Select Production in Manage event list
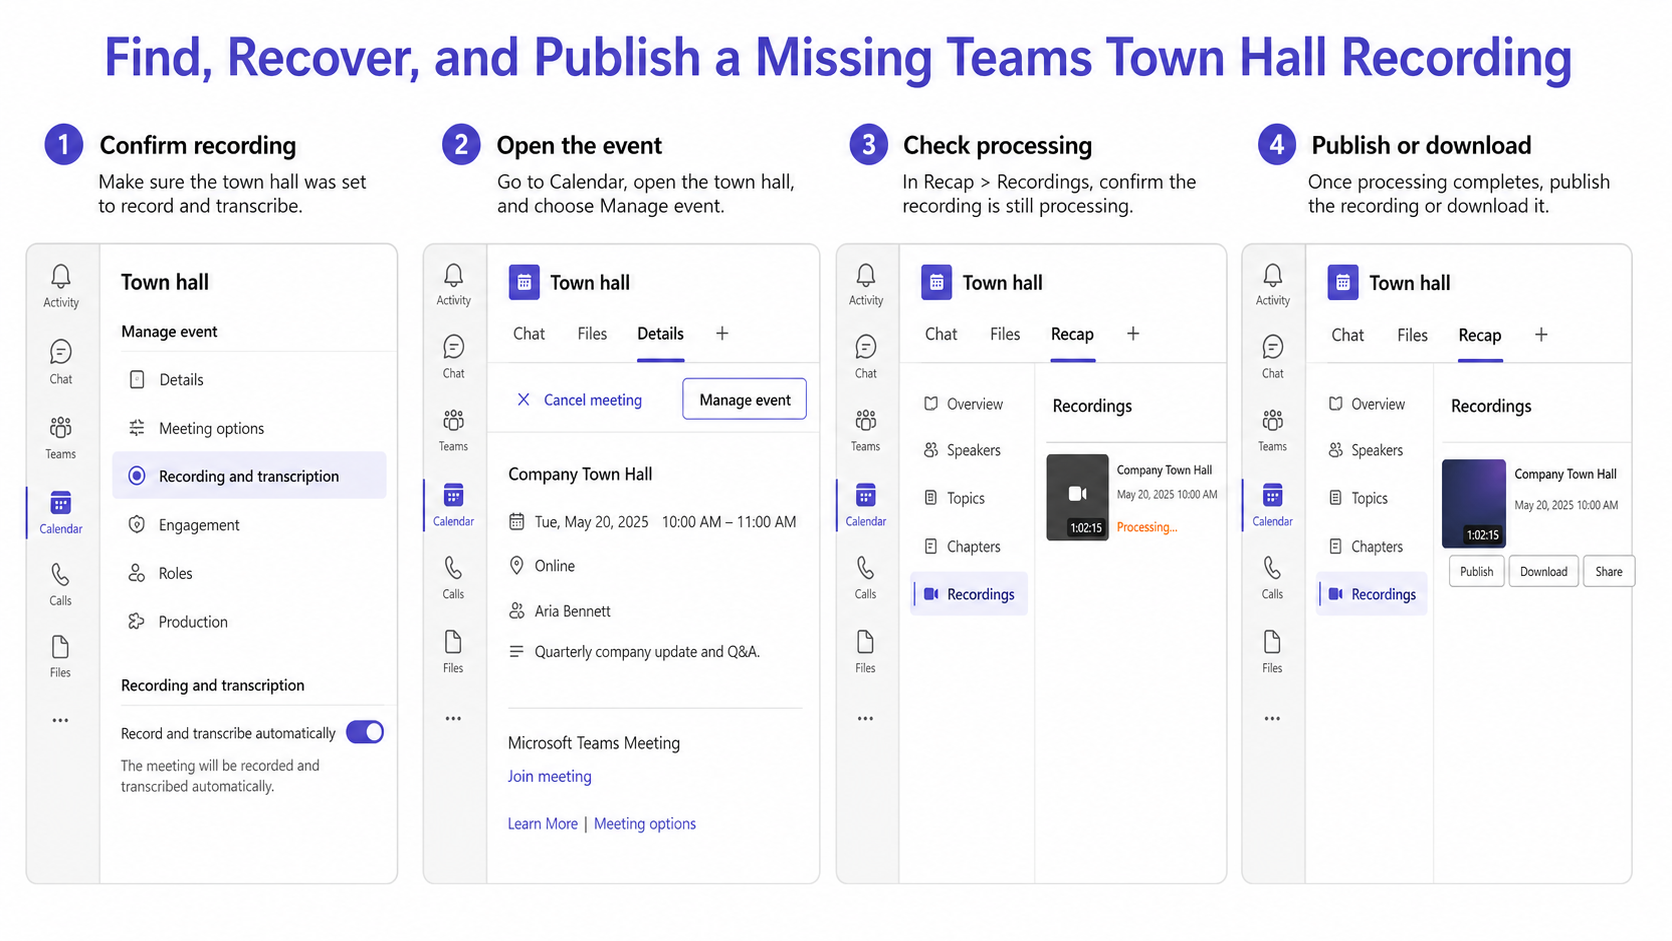 click(x=250, y=622)
